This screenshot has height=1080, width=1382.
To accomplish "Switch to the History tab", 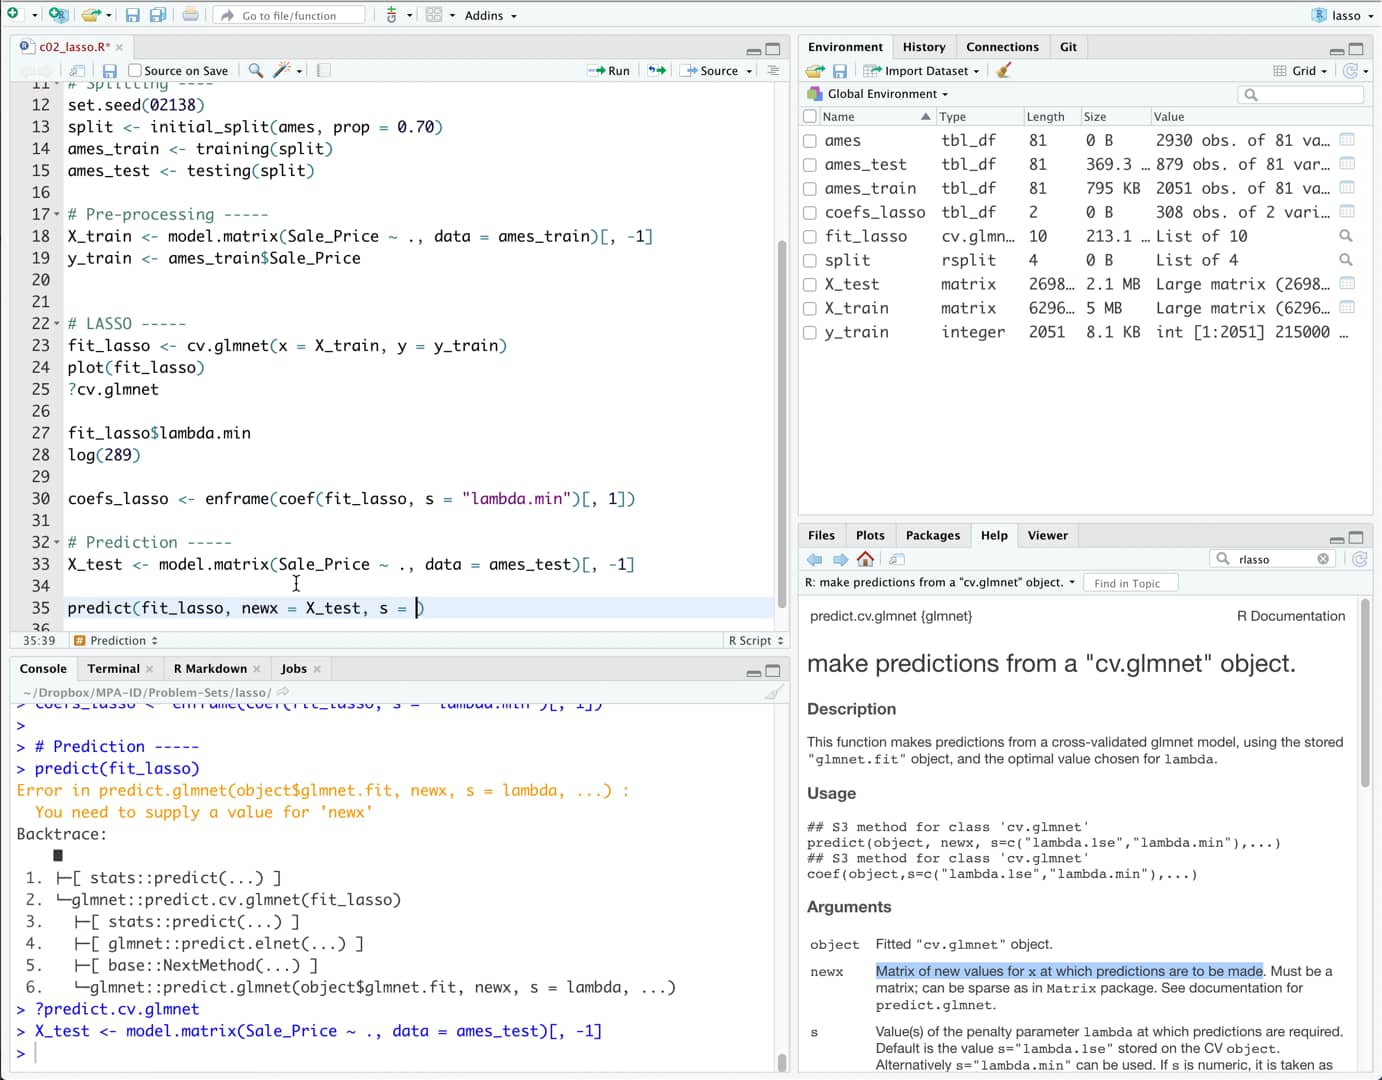I will point(923,47).
